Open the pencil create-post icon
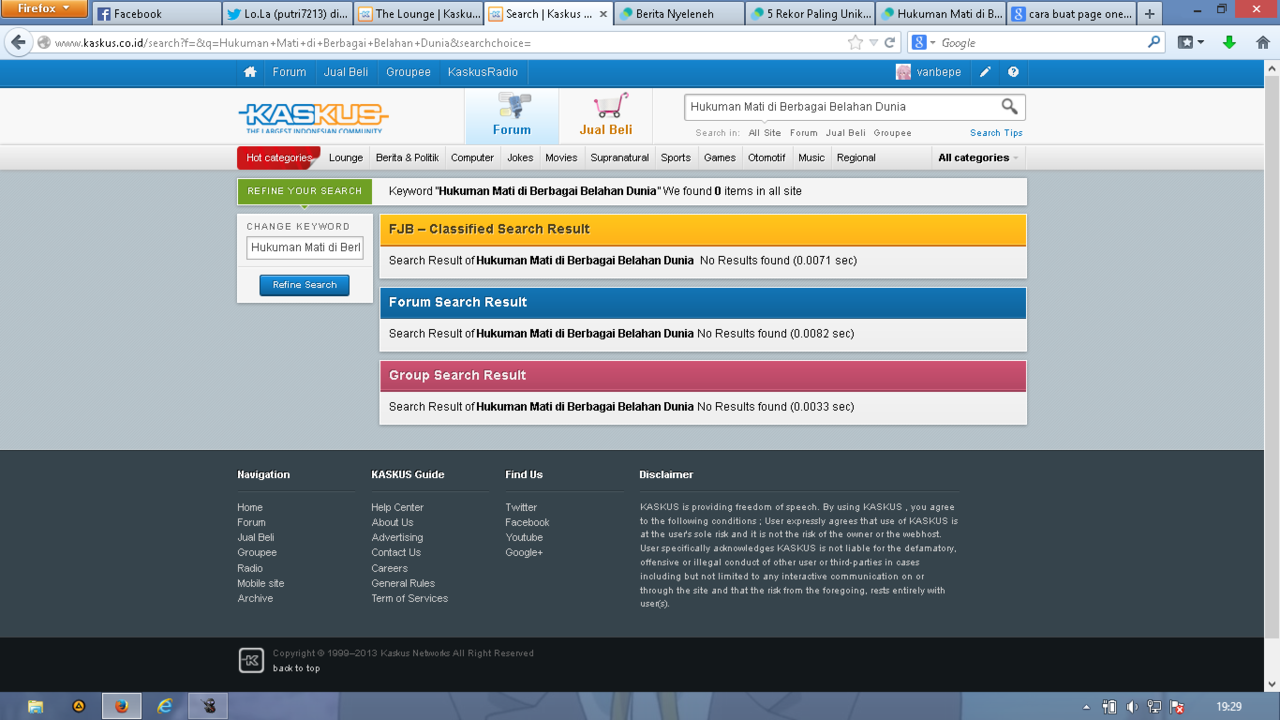The image size is (1280, 720). click(985, 72)
